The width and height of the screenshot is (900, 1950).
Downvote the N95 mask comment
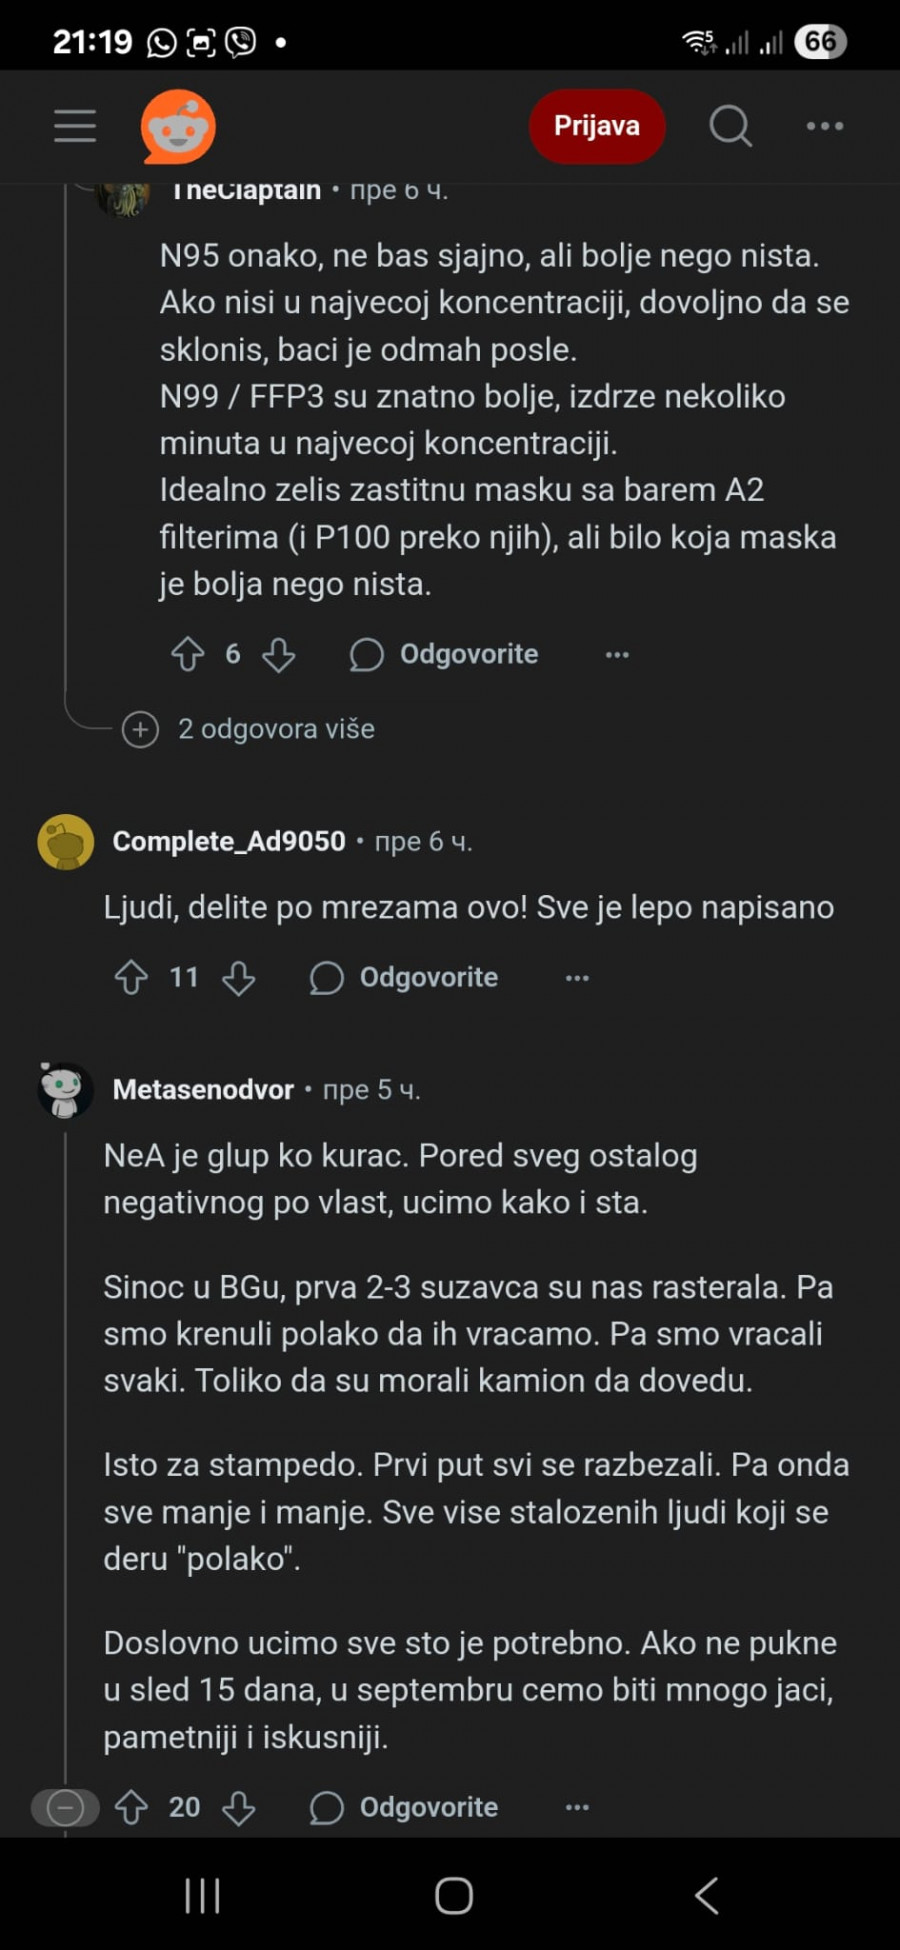278,655
